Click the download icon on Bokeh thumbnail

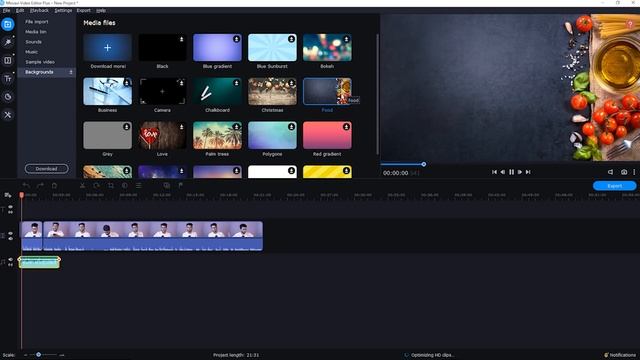coord(346,39)
